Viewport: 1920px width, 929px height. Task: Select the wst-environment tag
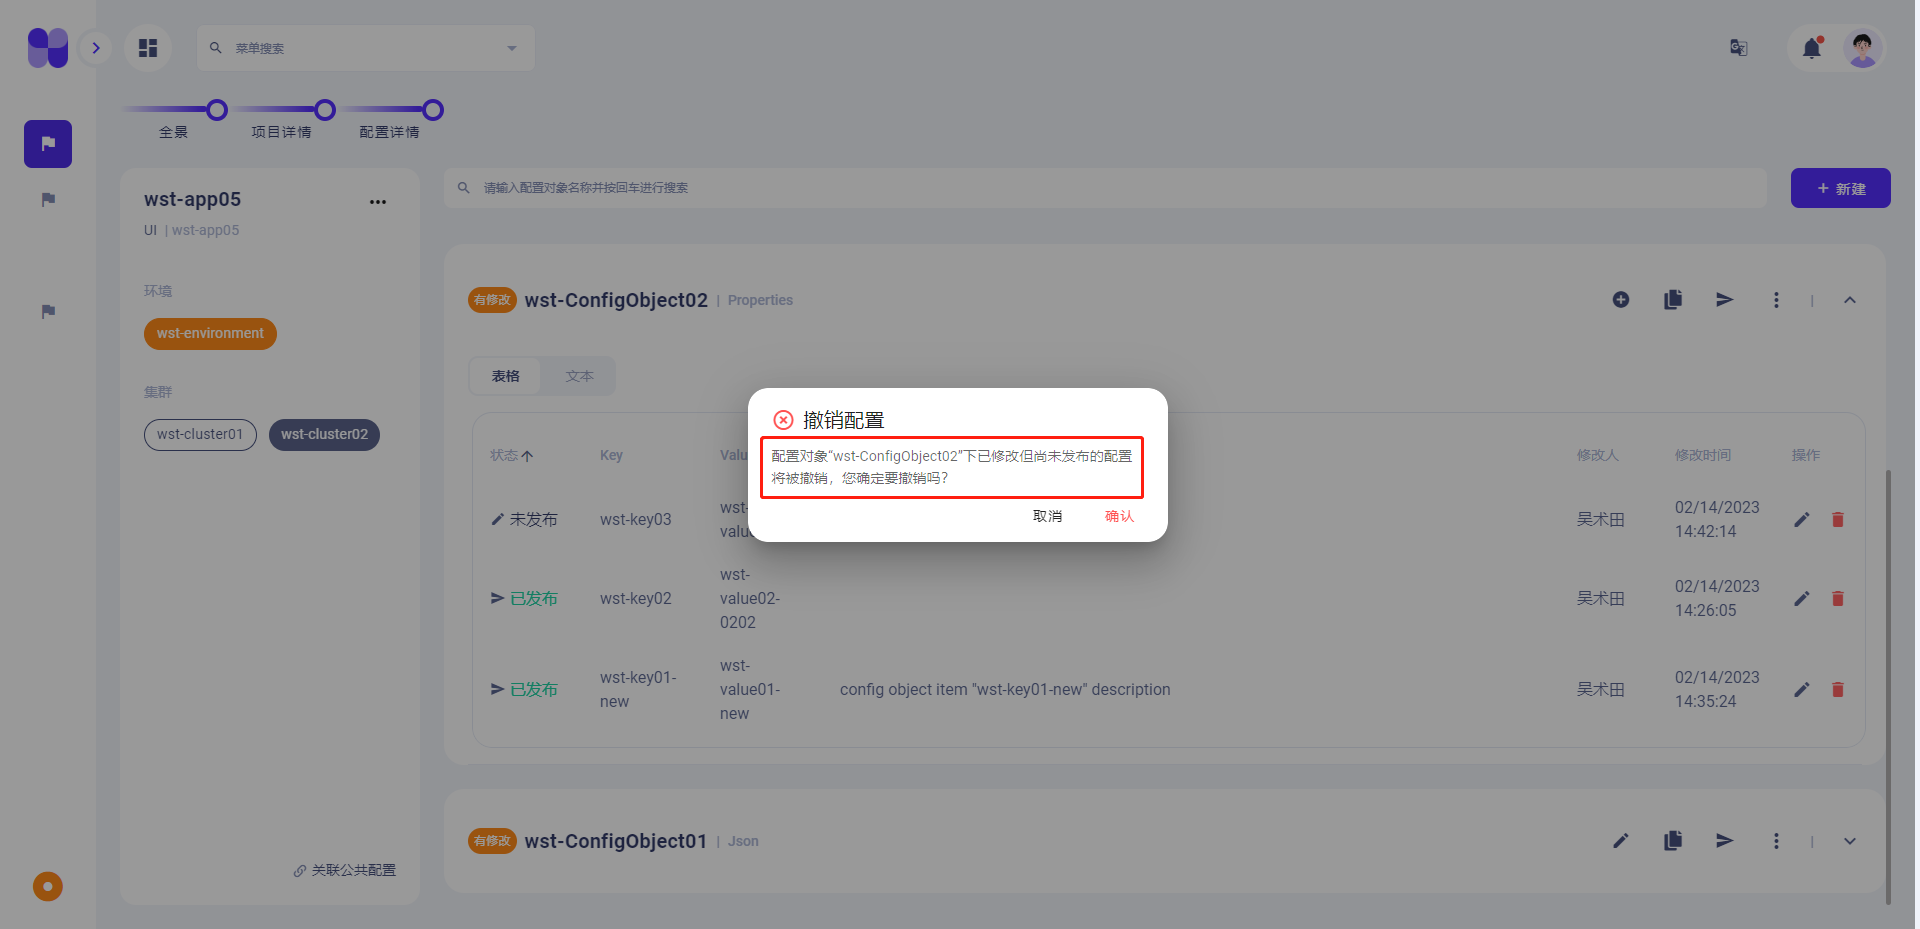(210, 334)
